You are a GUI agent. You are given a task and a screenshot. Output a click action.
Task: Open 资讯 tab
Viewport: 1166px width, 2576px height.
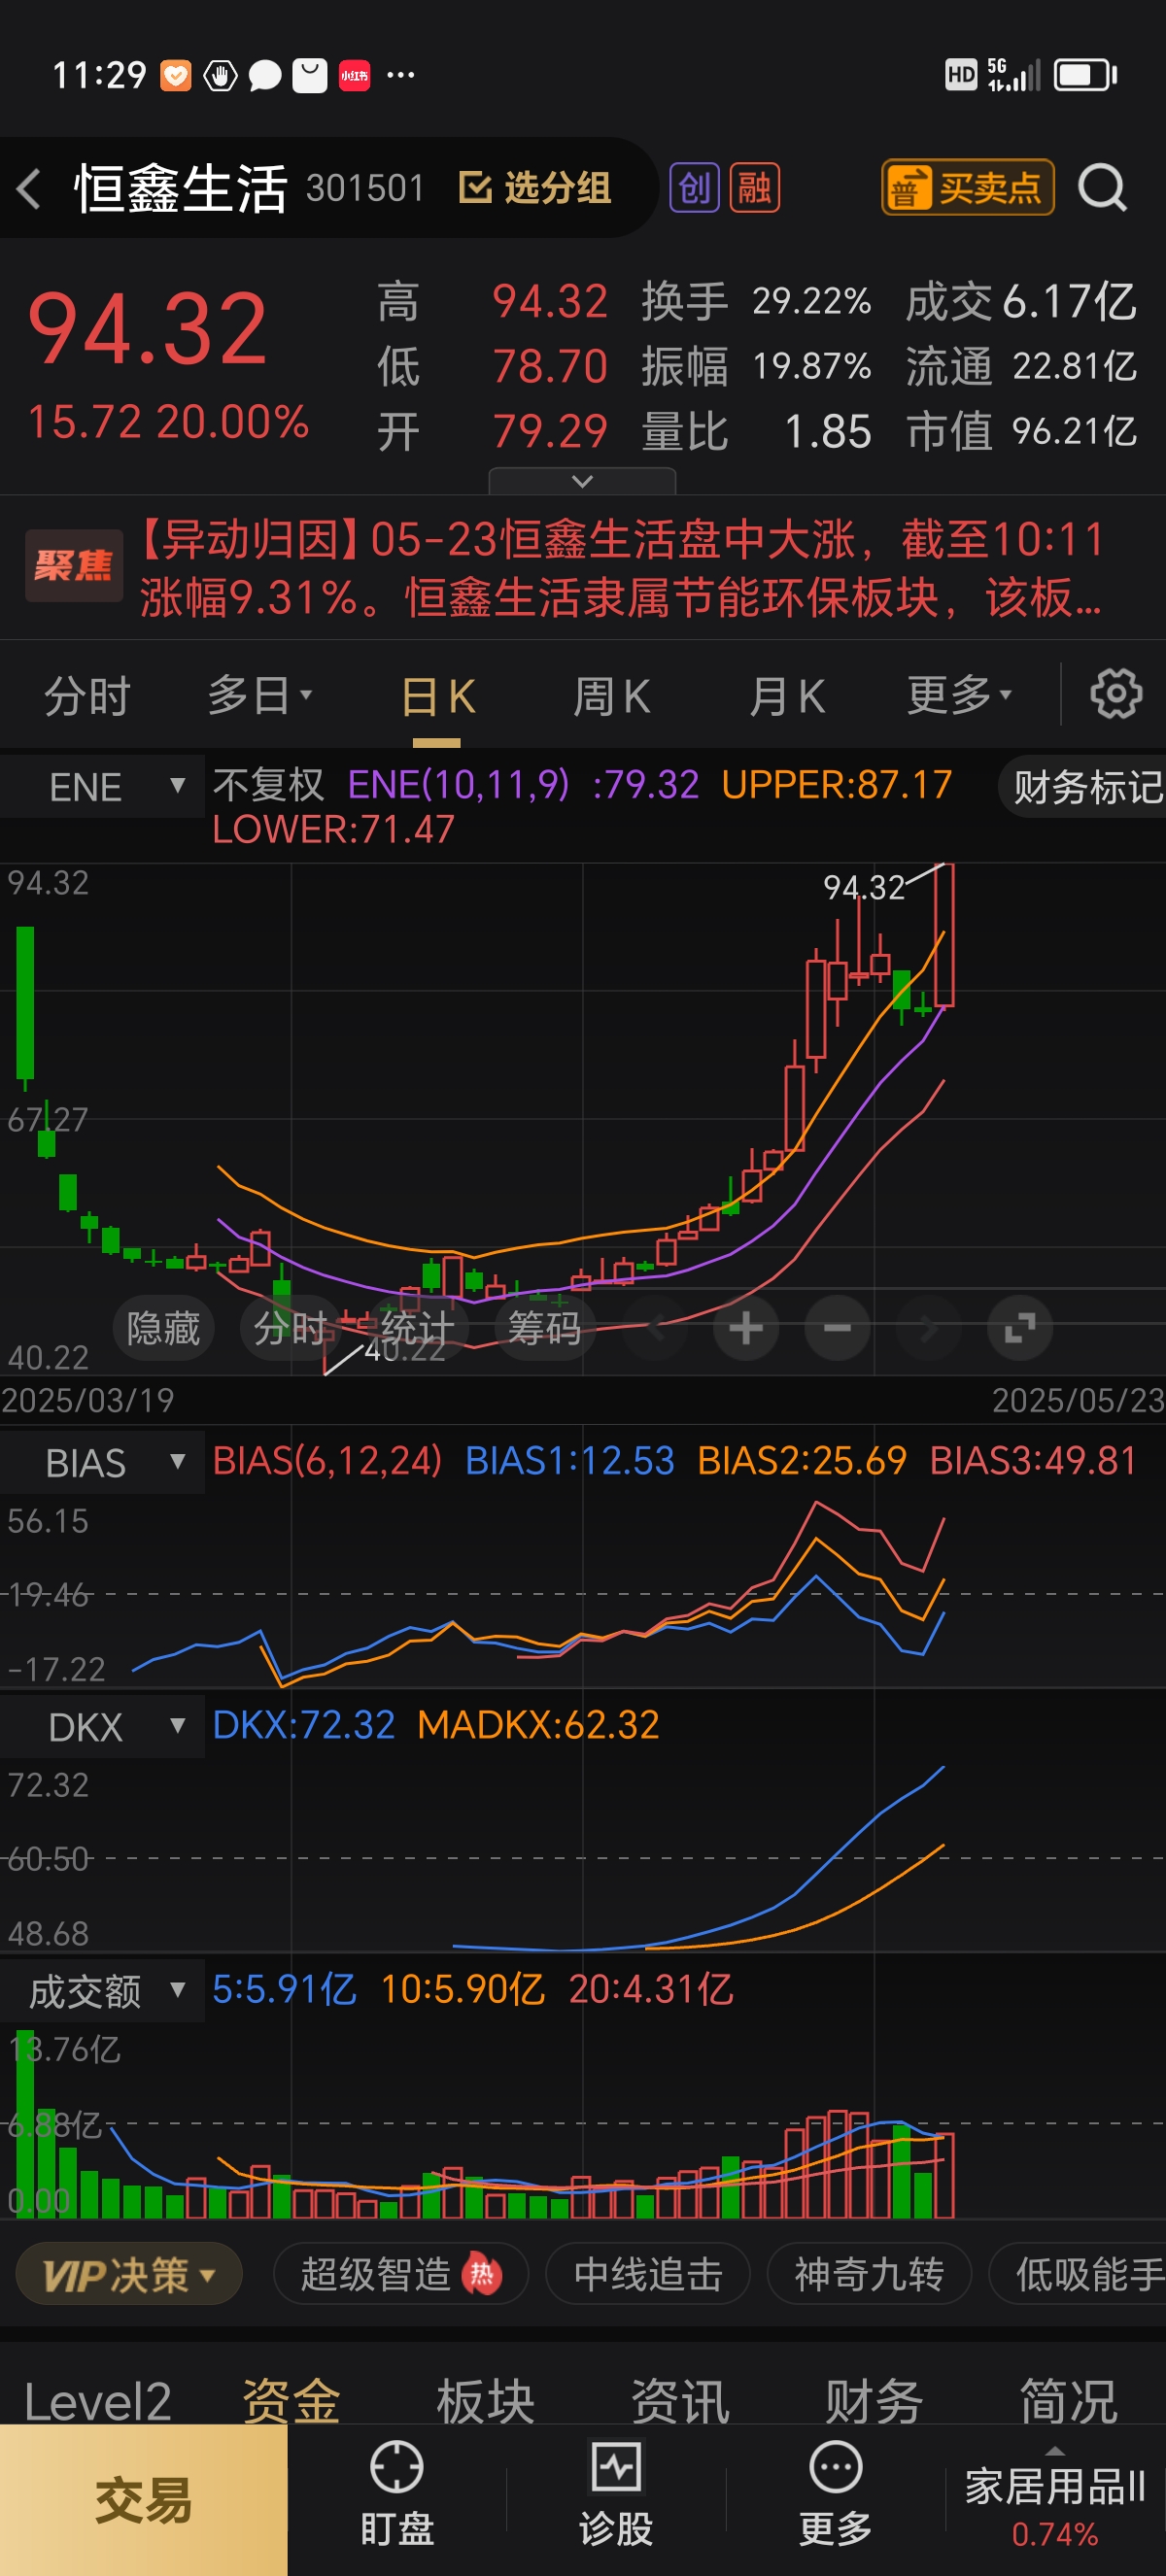pos(680,2400)
